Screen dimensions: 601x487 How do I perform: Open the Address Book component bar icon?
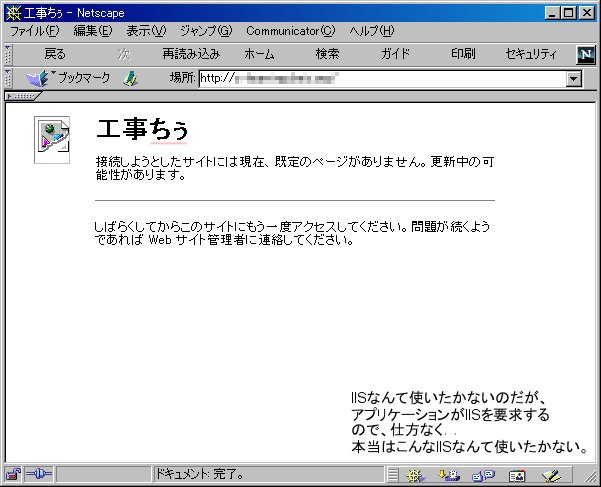point(517,476)
